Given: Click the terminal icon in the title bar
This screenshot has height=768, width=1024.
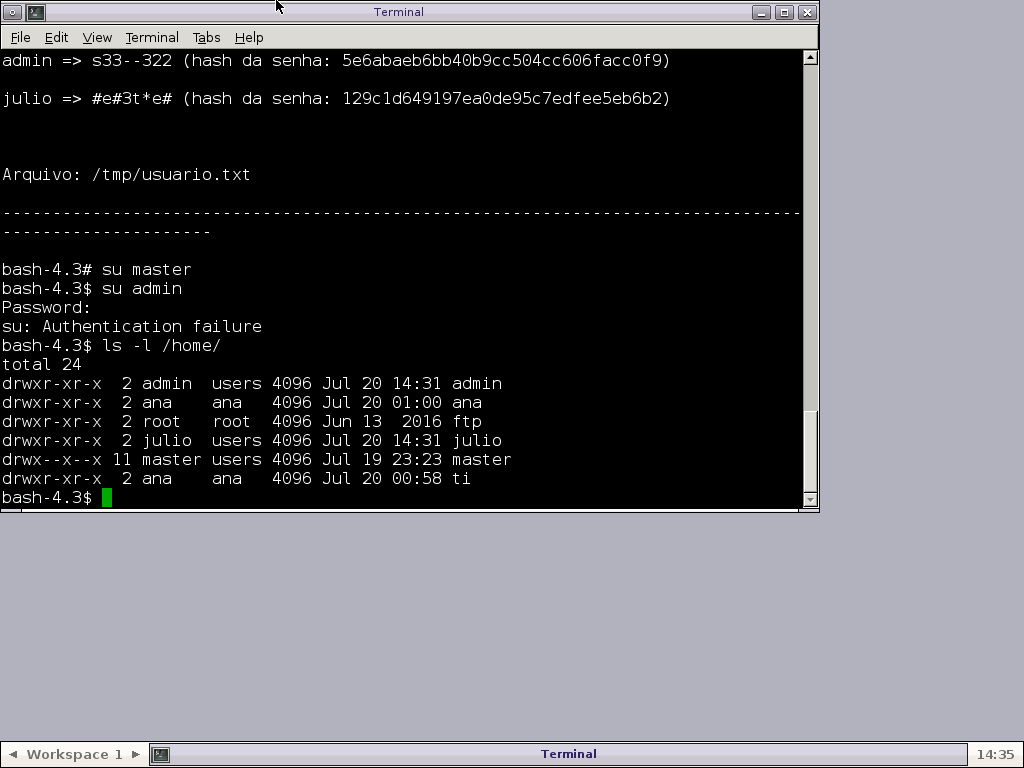Looking at the screenshot, I should [35, 12].
